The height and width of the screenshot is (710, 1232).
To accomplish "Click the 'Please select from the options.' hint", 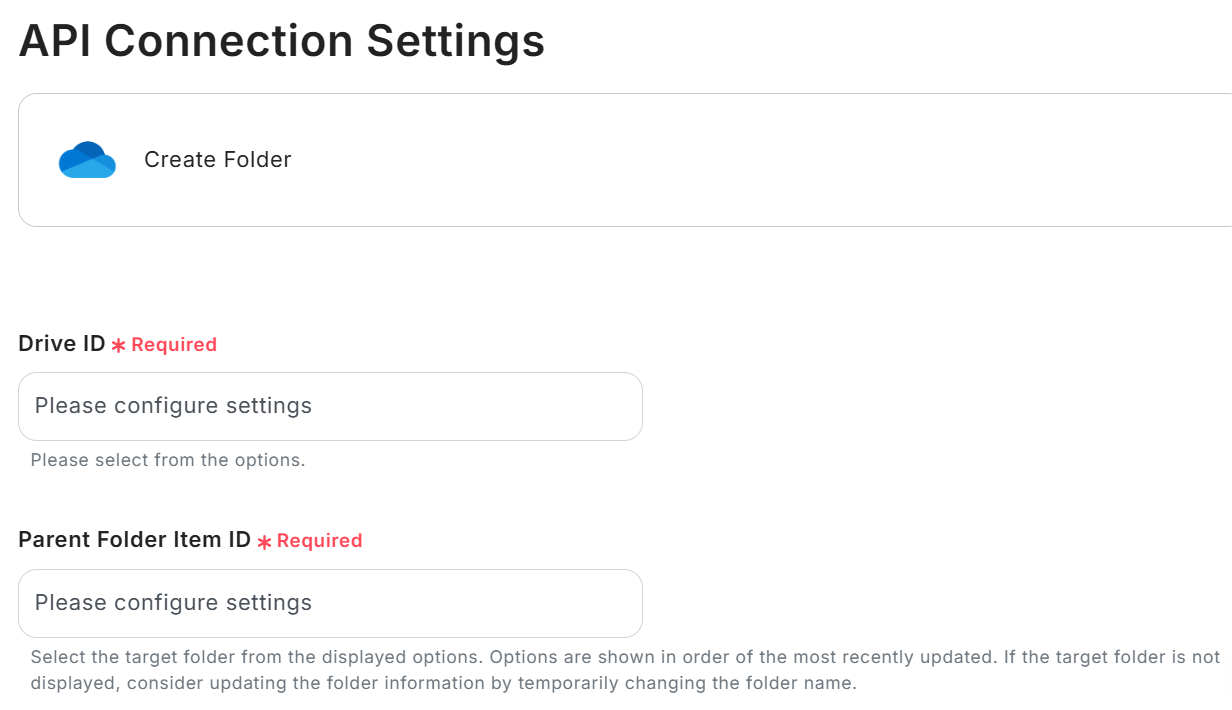I will tap(167, 460).
